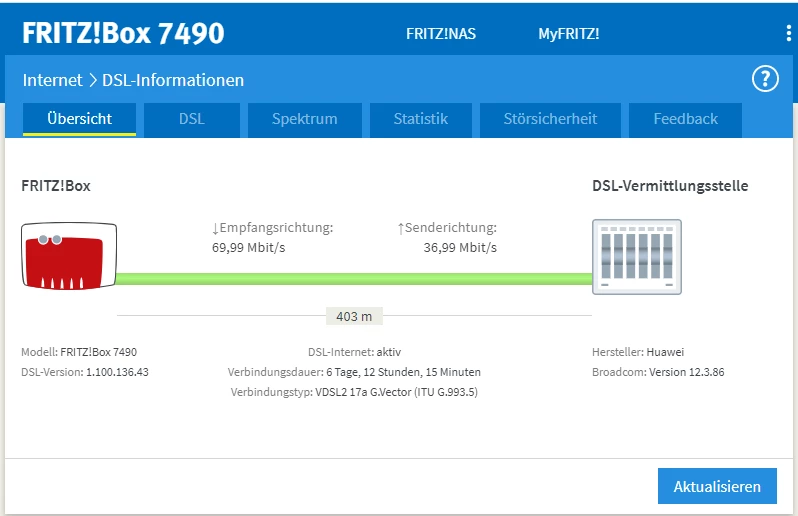This screenshot has height=516, width=798.
Task: Select the Übersicht tab
Action: tap(79, 120)
